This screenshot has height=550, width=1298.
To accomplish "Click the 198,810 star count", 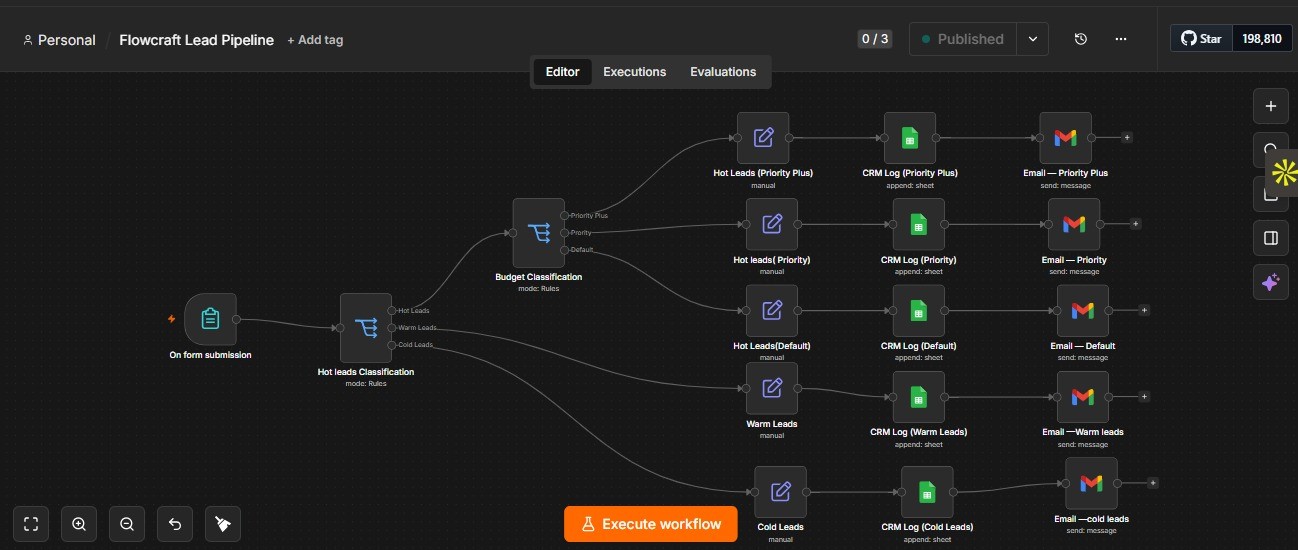I will 1261,39.
